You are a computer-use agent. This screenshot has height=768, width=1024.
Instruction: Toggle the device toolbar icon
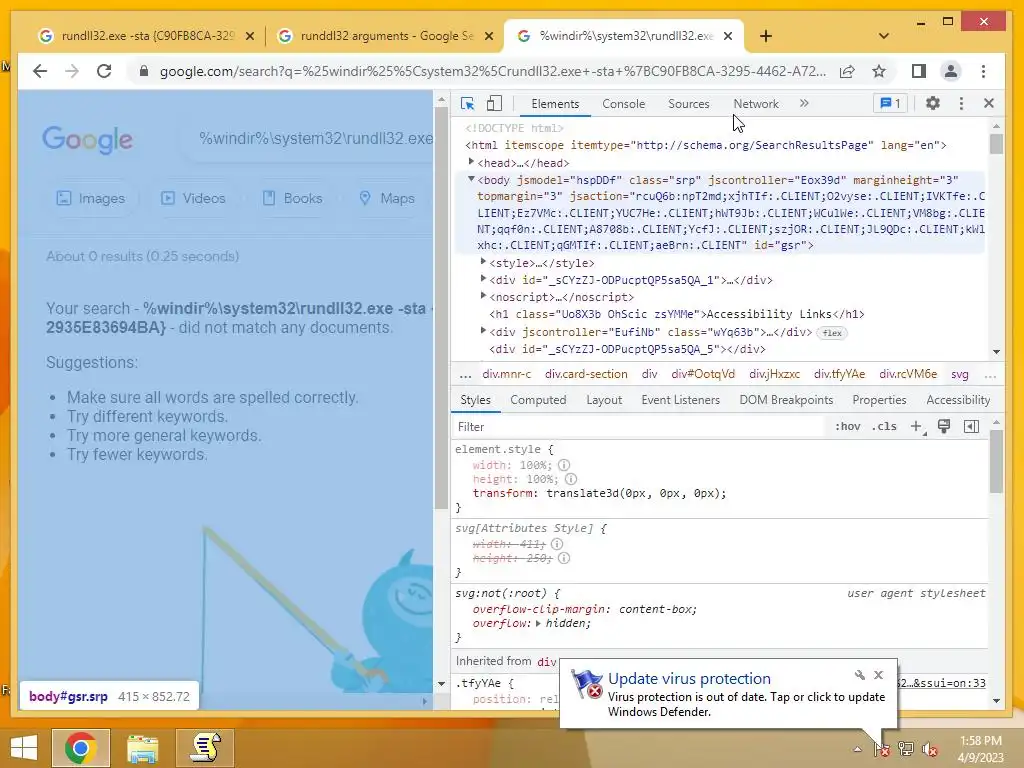pos(494,103)
